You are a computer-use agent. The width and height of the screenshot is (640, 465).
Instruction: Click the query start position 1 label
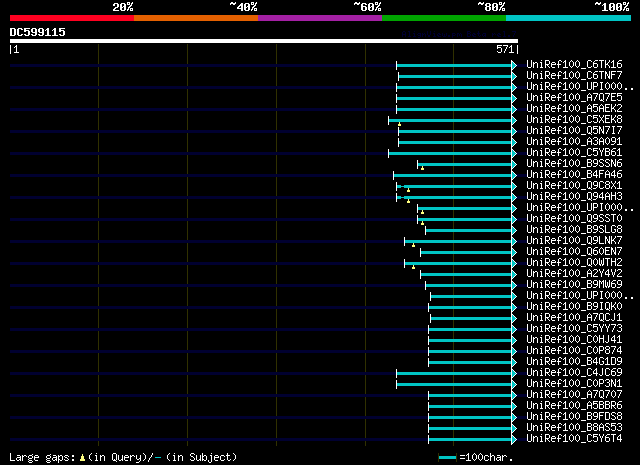(x=16, y=49)
